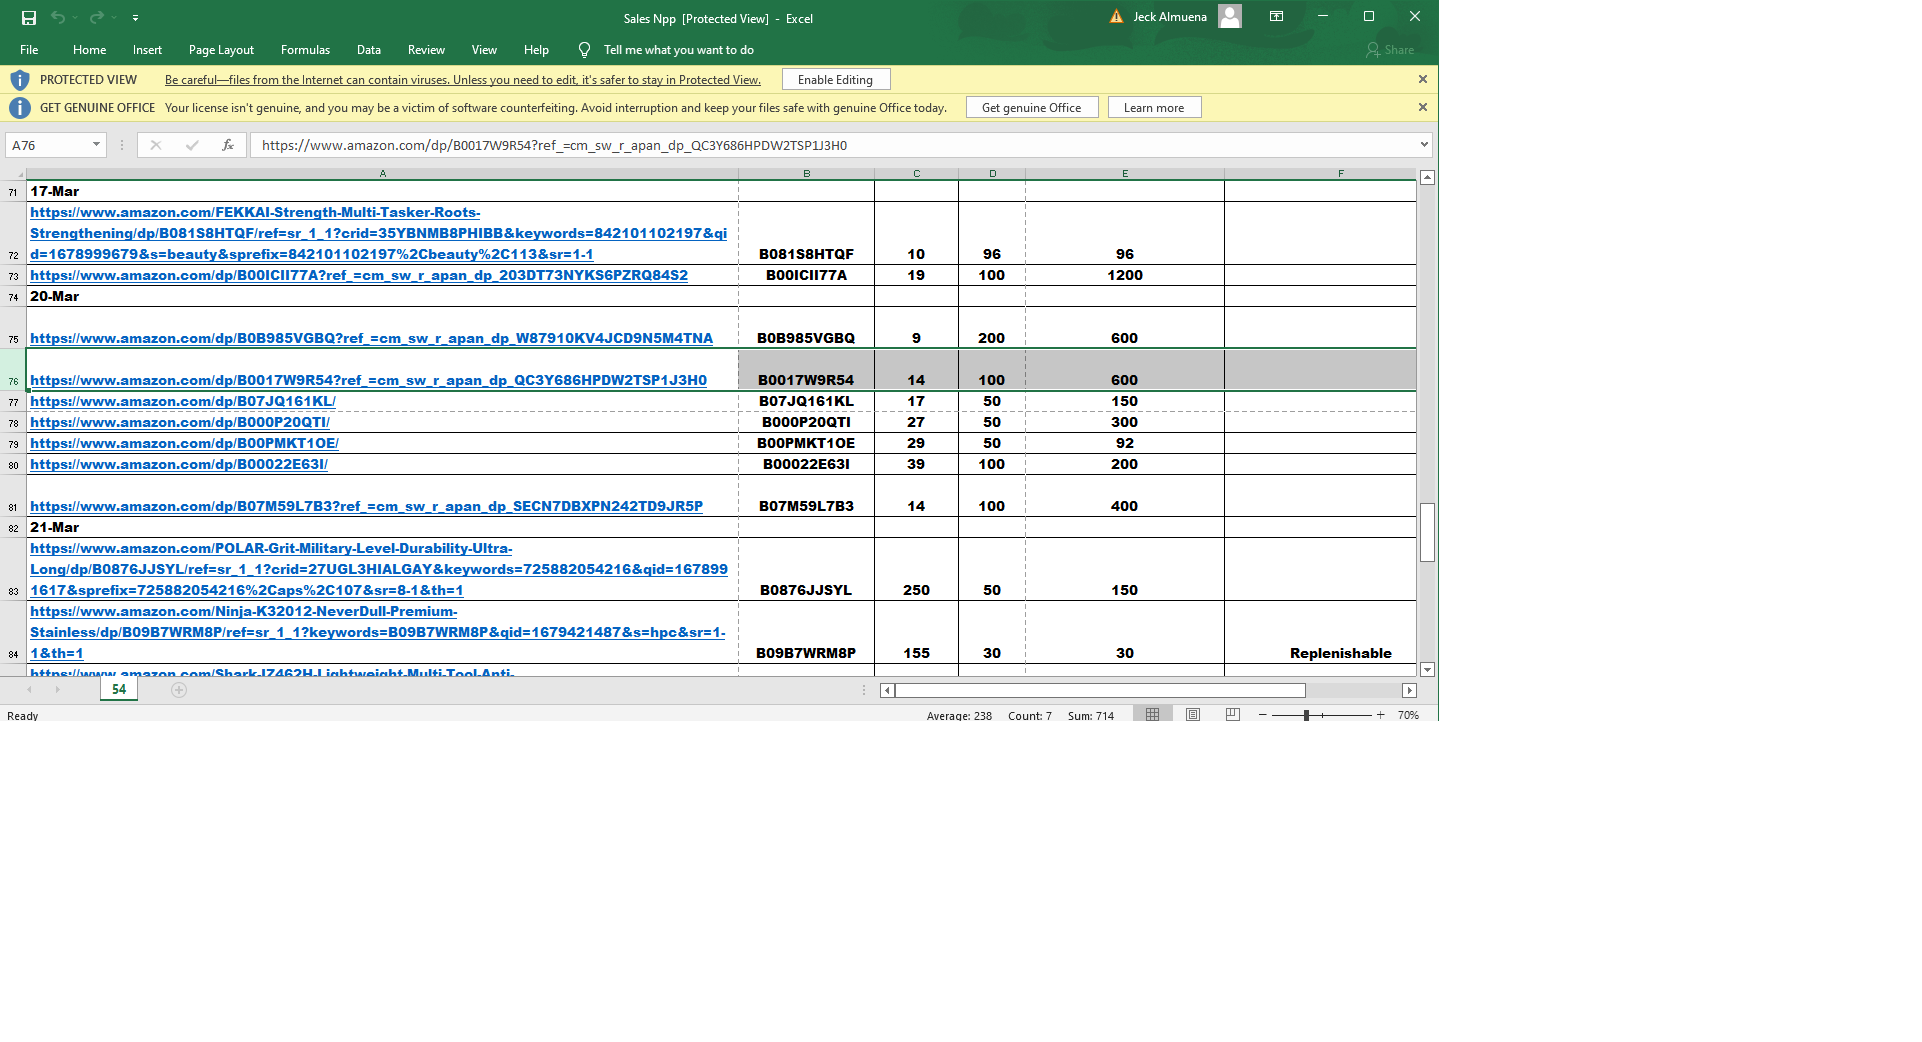This screenshot has height=1042, width=1922.
Task: Open the Formulas ribbon tab
Action: (305, 50)
